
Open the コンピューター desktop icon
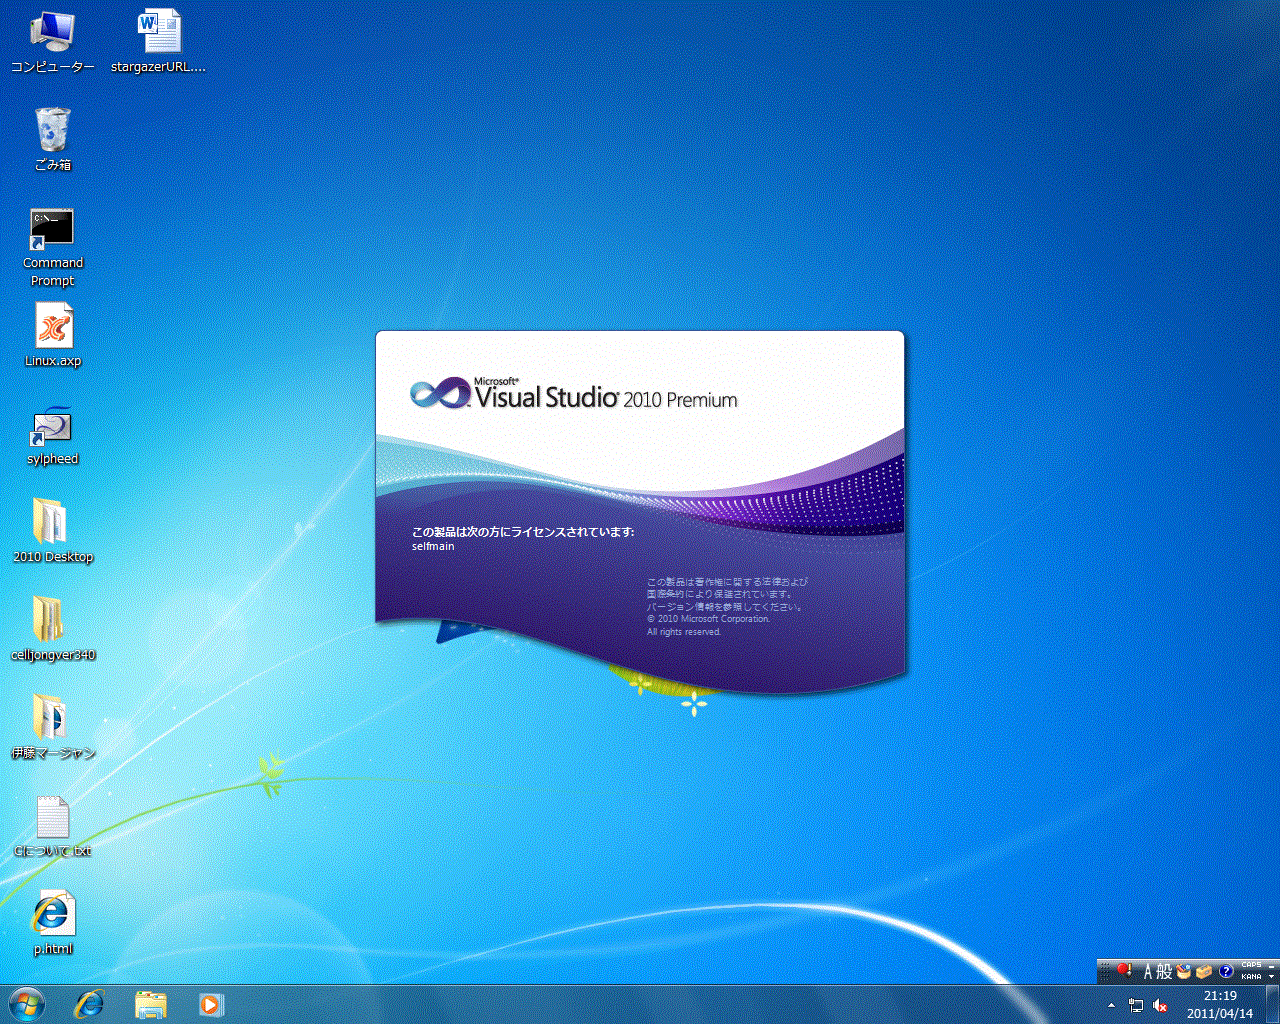(x=52, y=42)
